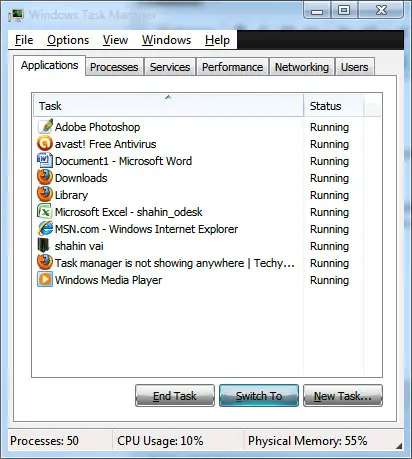
Task: Click the New Task... button
Action: [343, 396]
